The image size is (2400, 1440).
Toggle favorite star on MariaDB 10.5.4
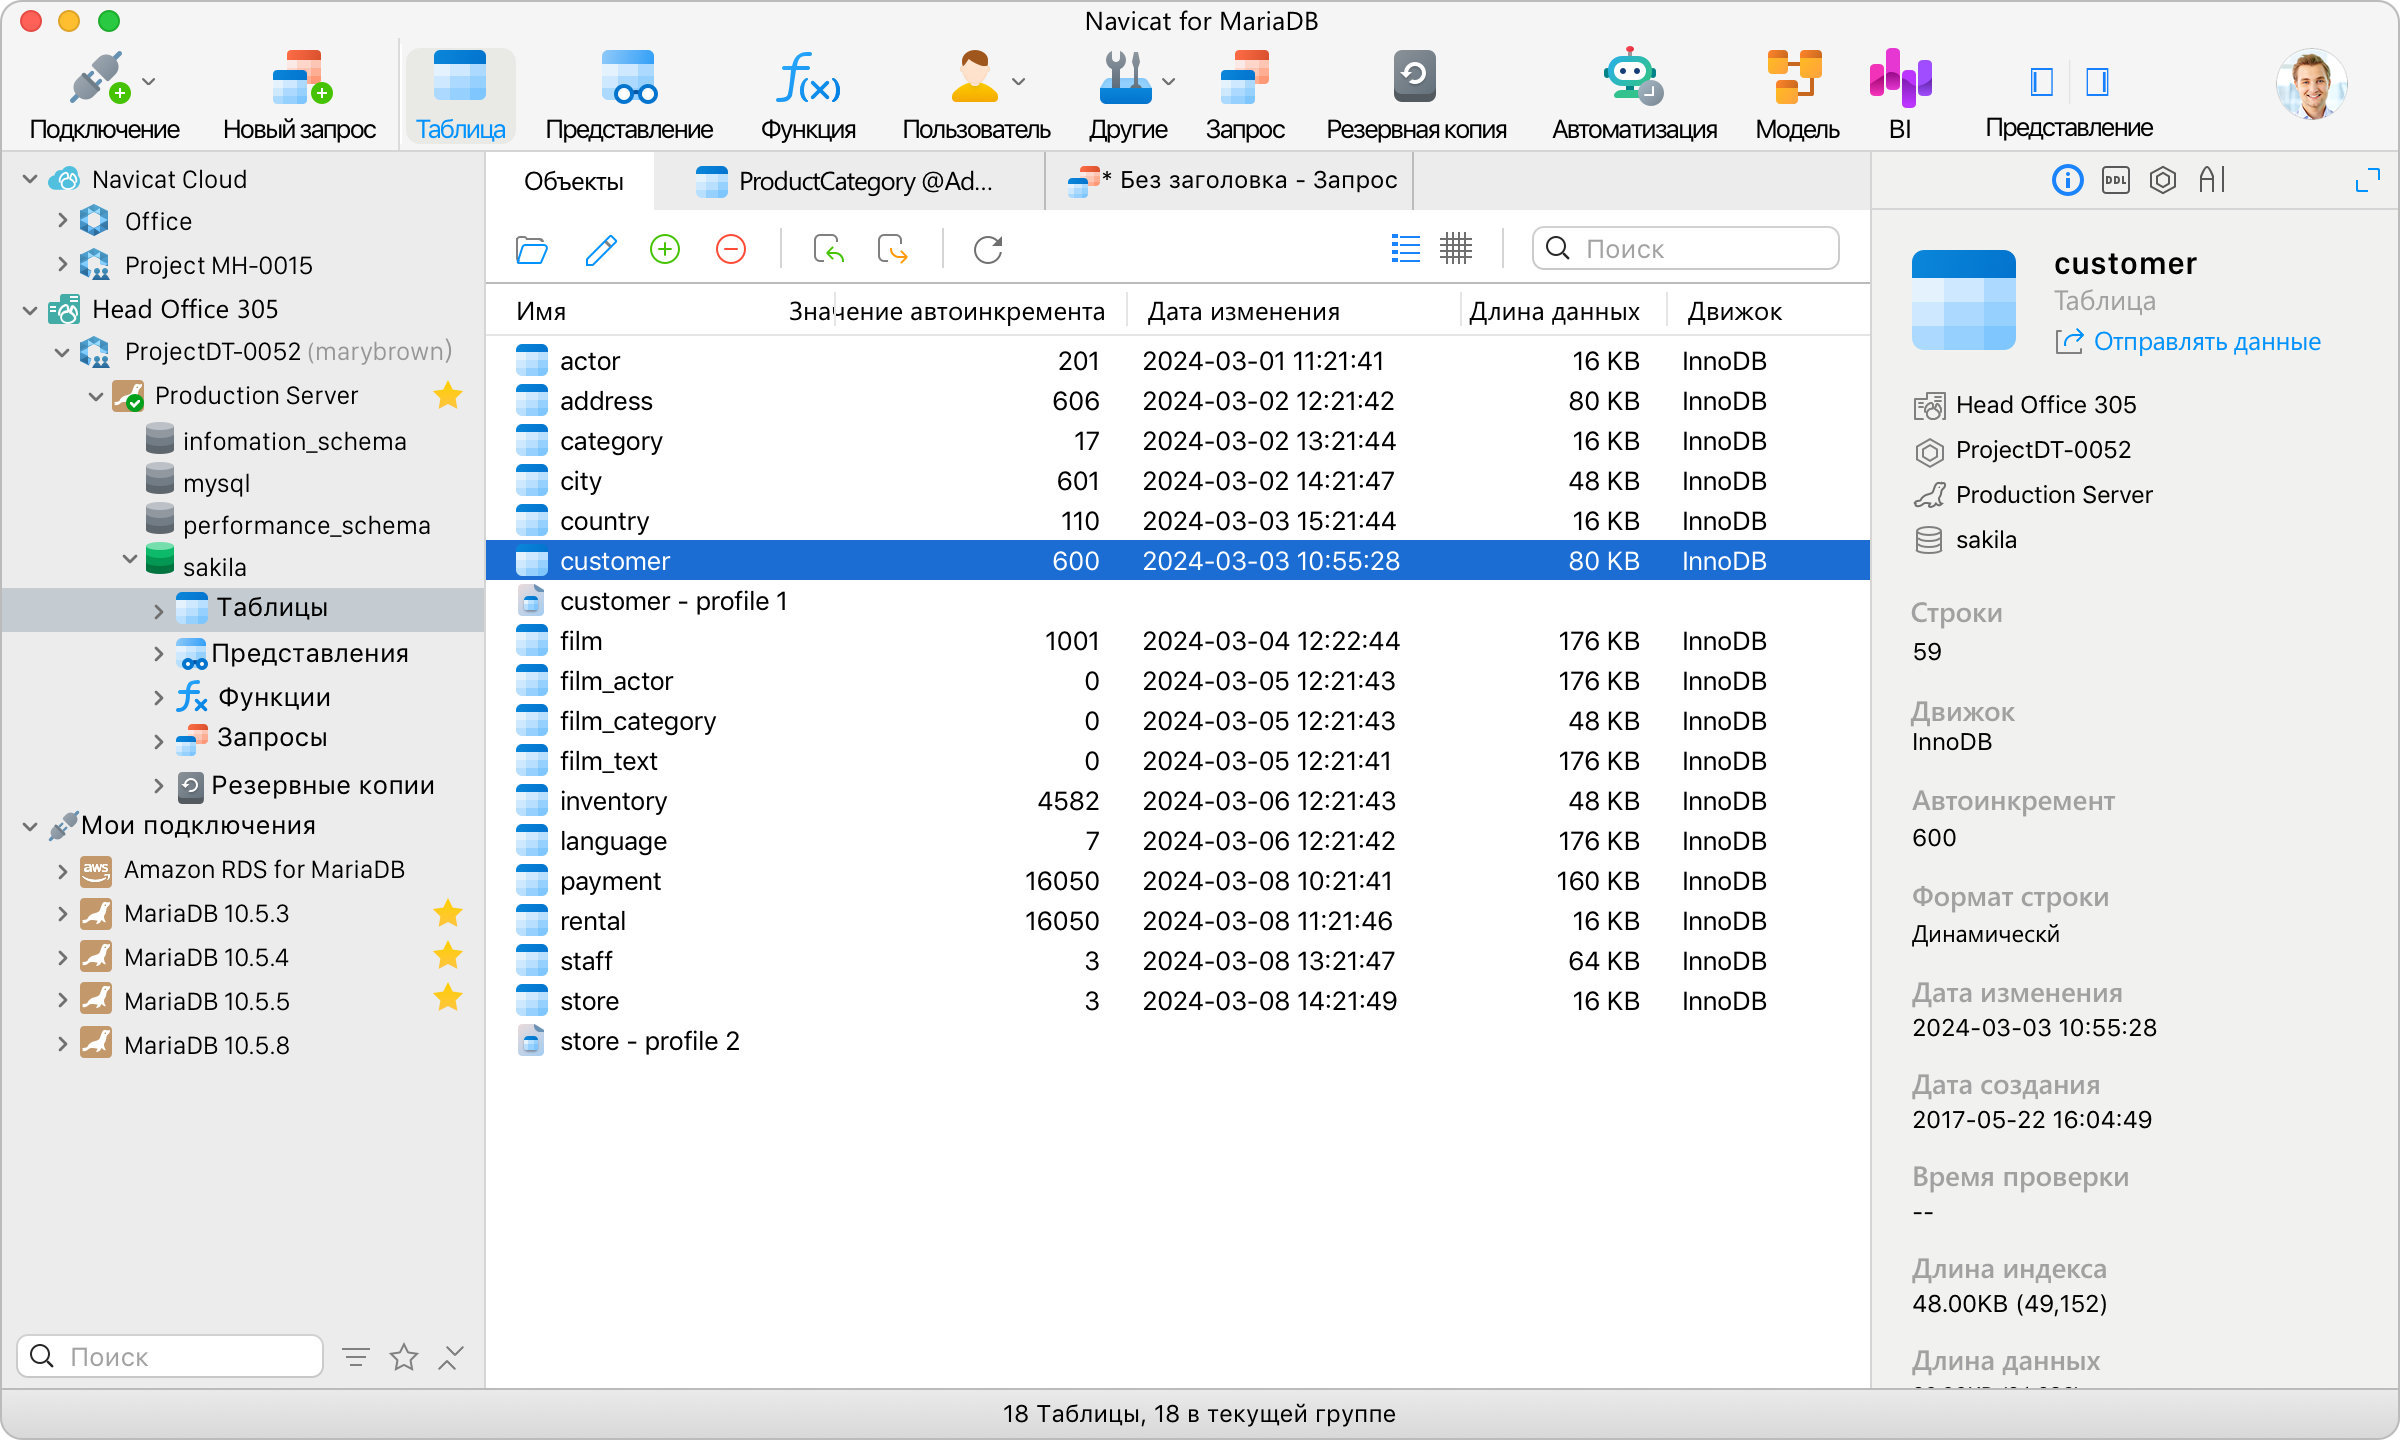[x=448, y=957]
